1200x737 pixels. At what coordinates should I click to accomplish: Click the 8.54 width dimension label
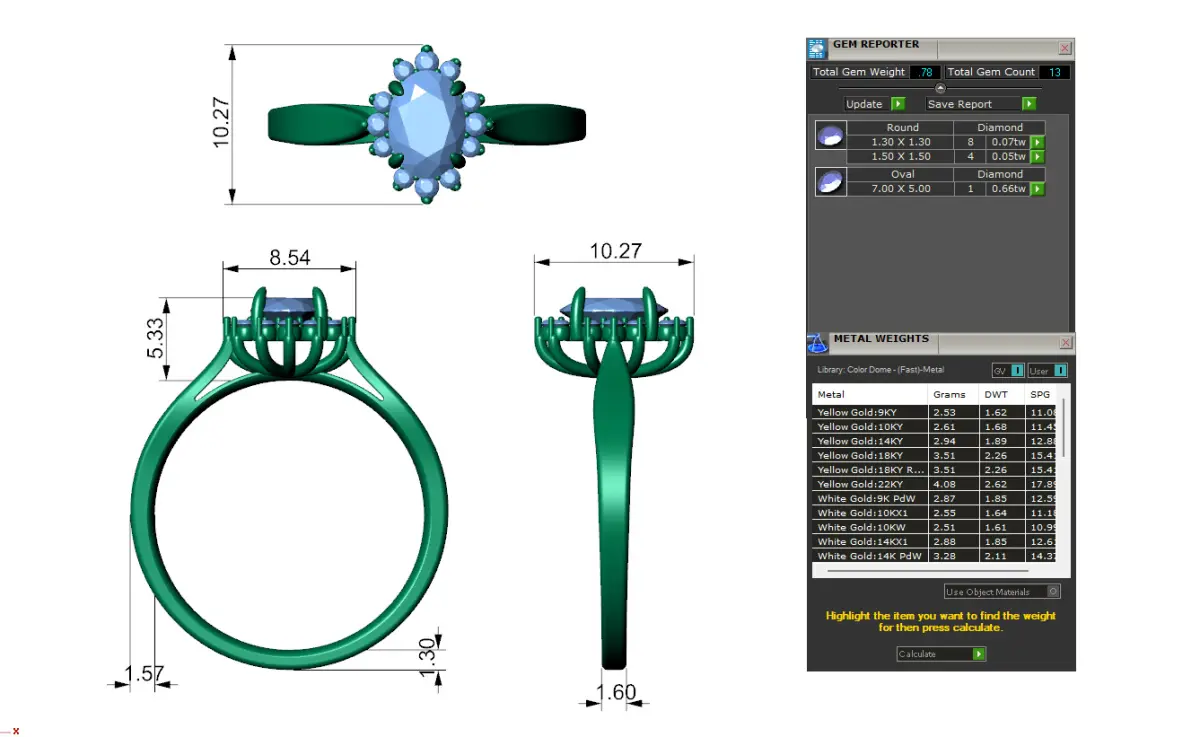click(x=290, y=257)
